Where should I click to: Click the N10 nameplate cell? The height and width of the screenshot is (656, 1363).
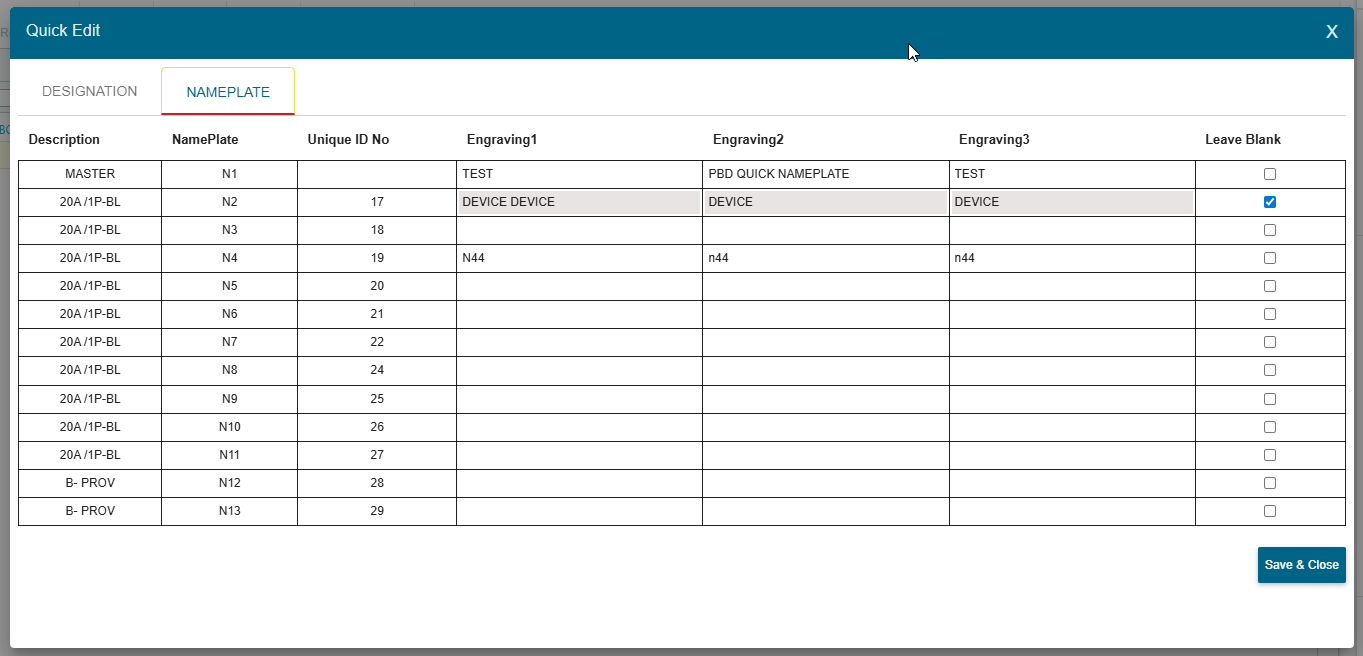coord(230,427)
